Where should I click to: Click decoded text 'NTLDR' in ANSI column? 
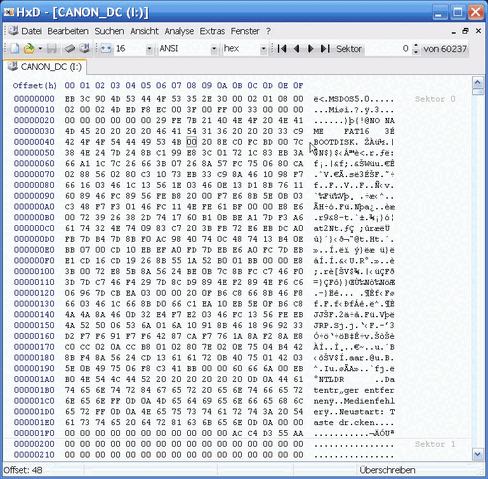coord(331,379)
